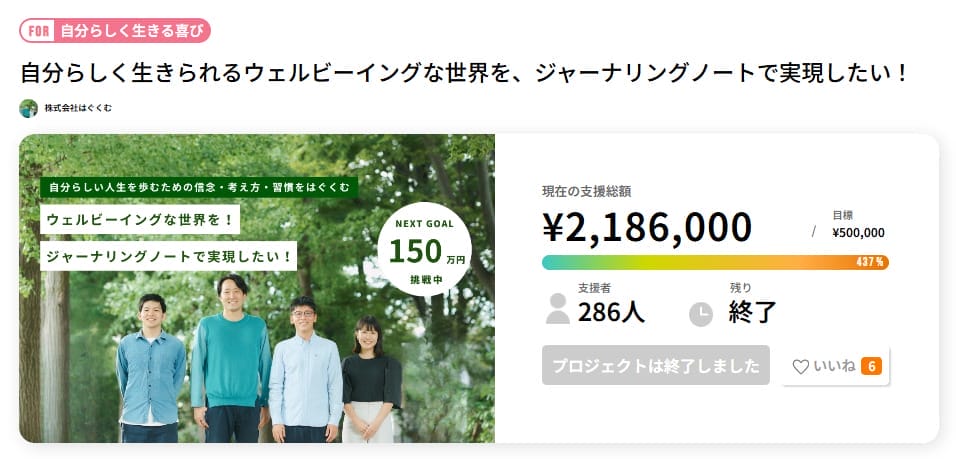Viewport: 956px width, 459px height.
Task: Click the 286人 supporter count
Action: (x=611, y=311)
